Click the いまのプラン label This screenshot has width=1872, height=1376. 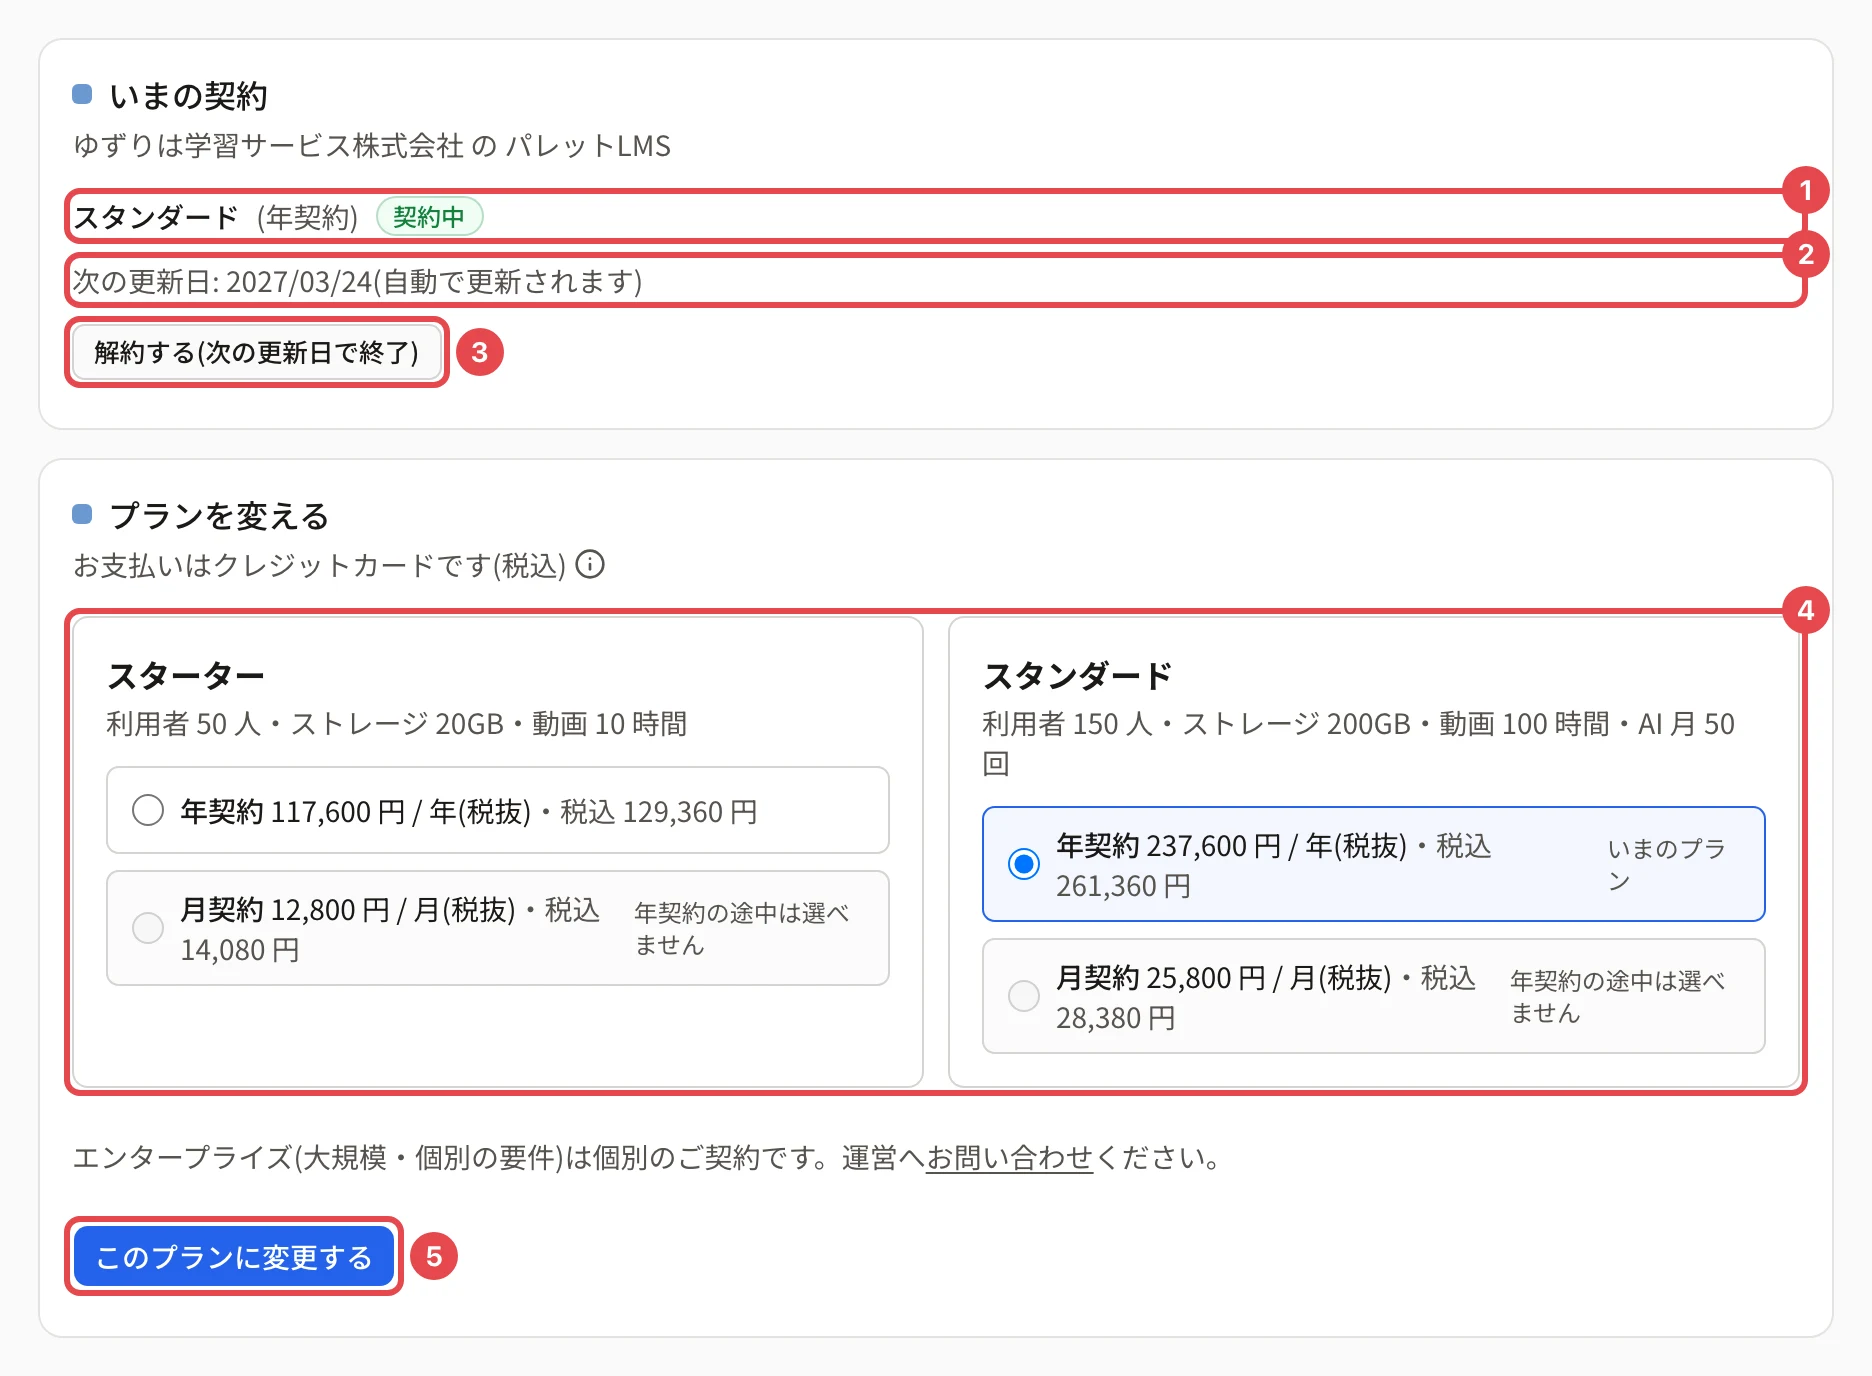pos(1667,864)
